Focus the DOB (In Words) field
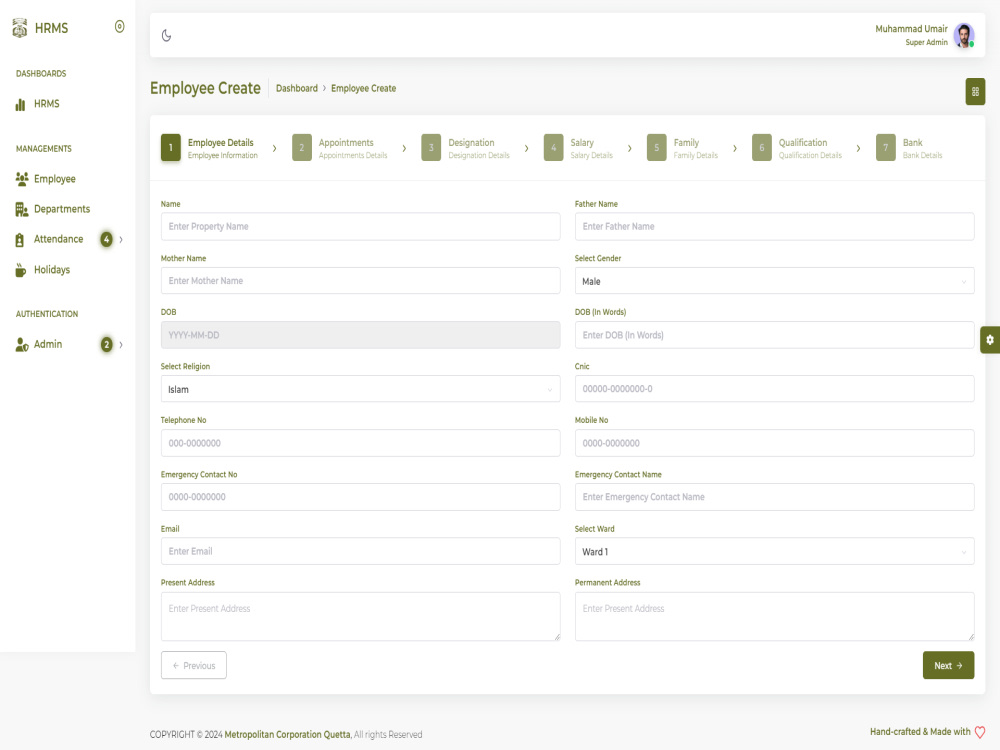This screenshot has width=1000, height=750. tap(774, 335)
